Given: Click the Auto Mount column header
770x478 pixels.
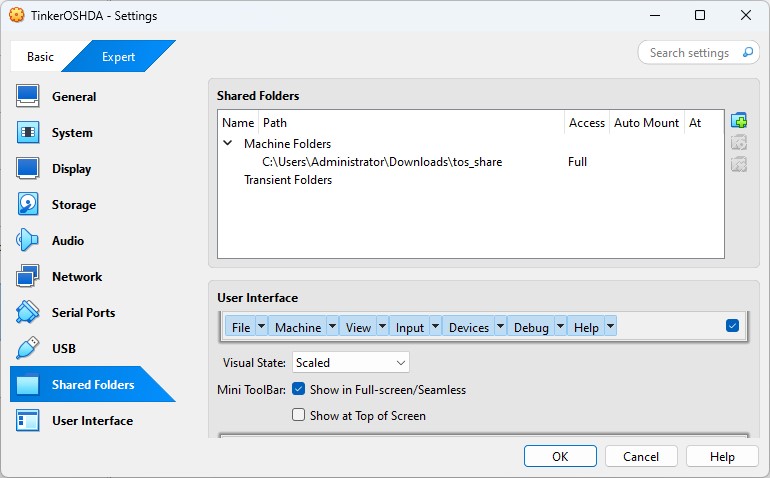Looking at the screenshot, I should [x=647, y=122].
